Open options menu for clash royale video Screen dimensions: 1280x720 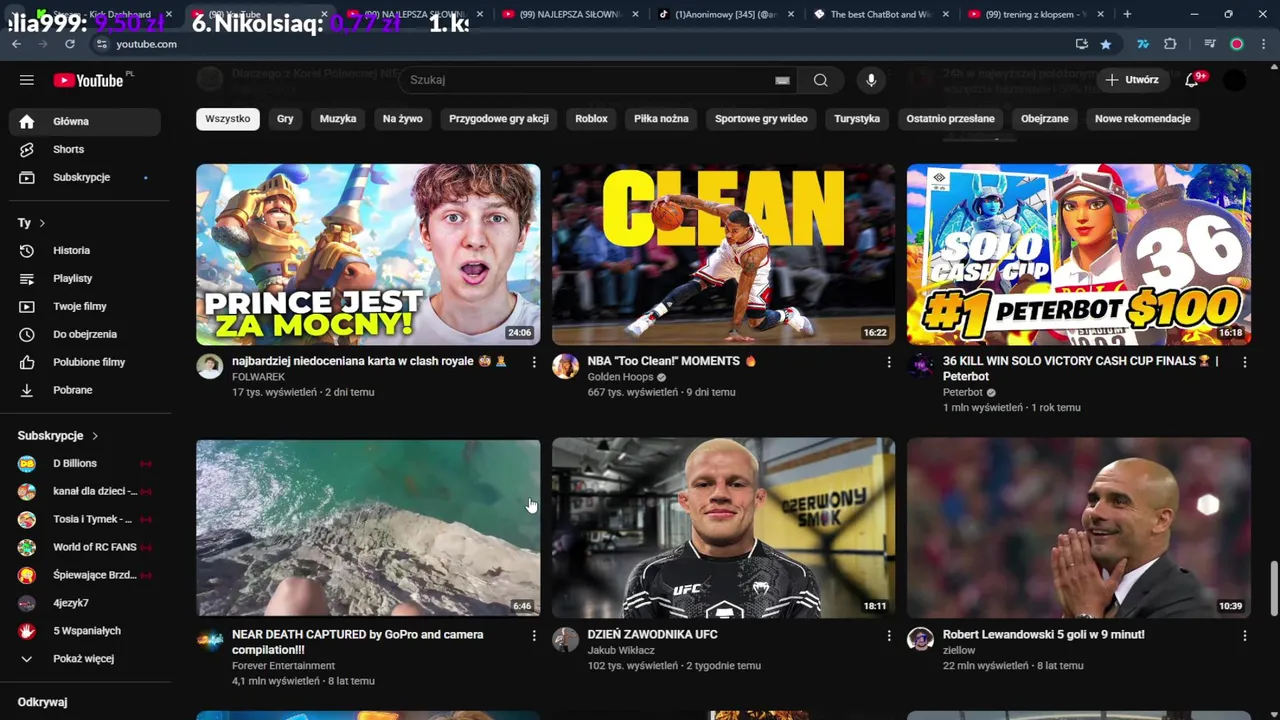[x=533, y=362]
